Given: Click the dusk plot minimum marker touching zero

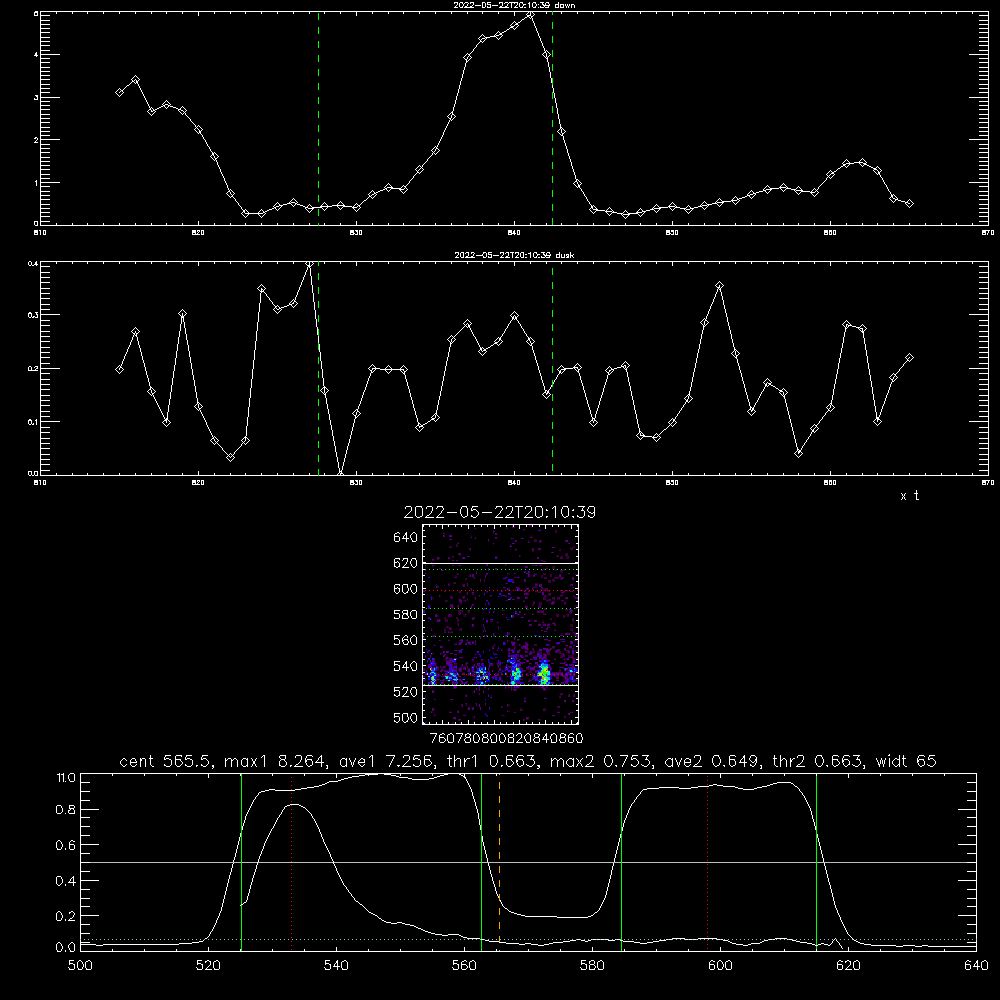Looking at the screenshot, I should 341,473.
